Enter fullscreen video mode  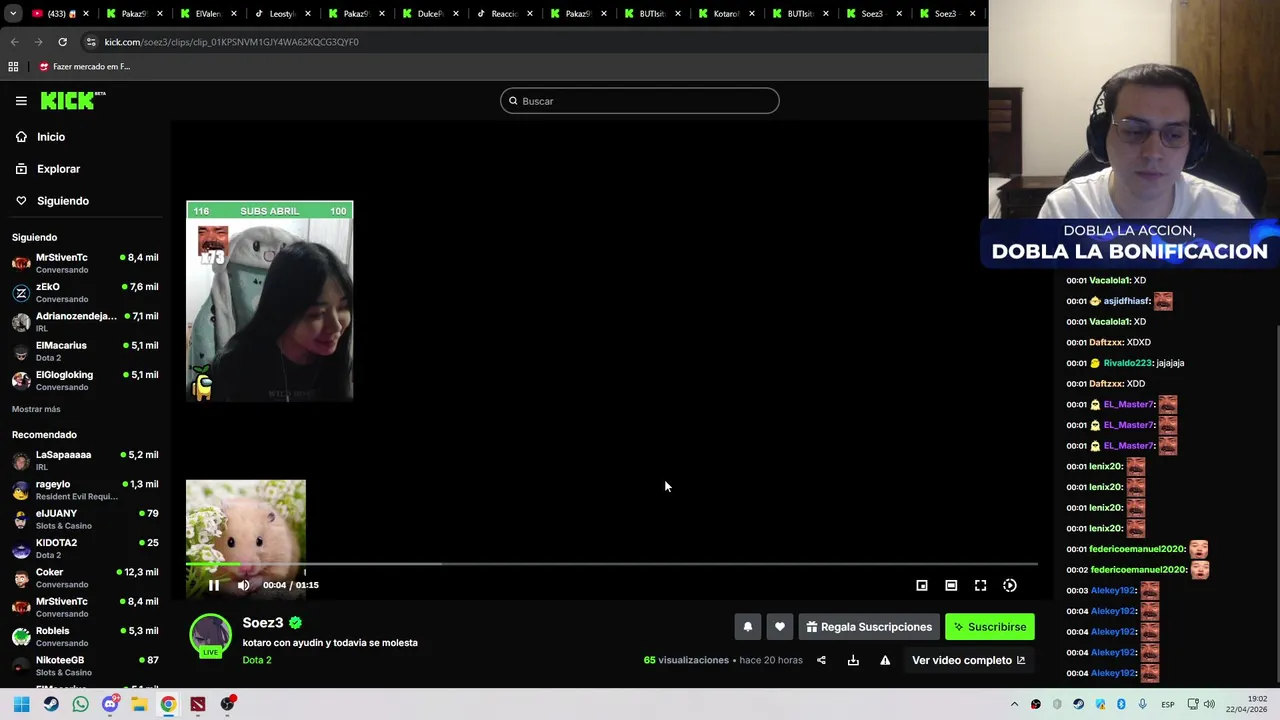(980, 585)
